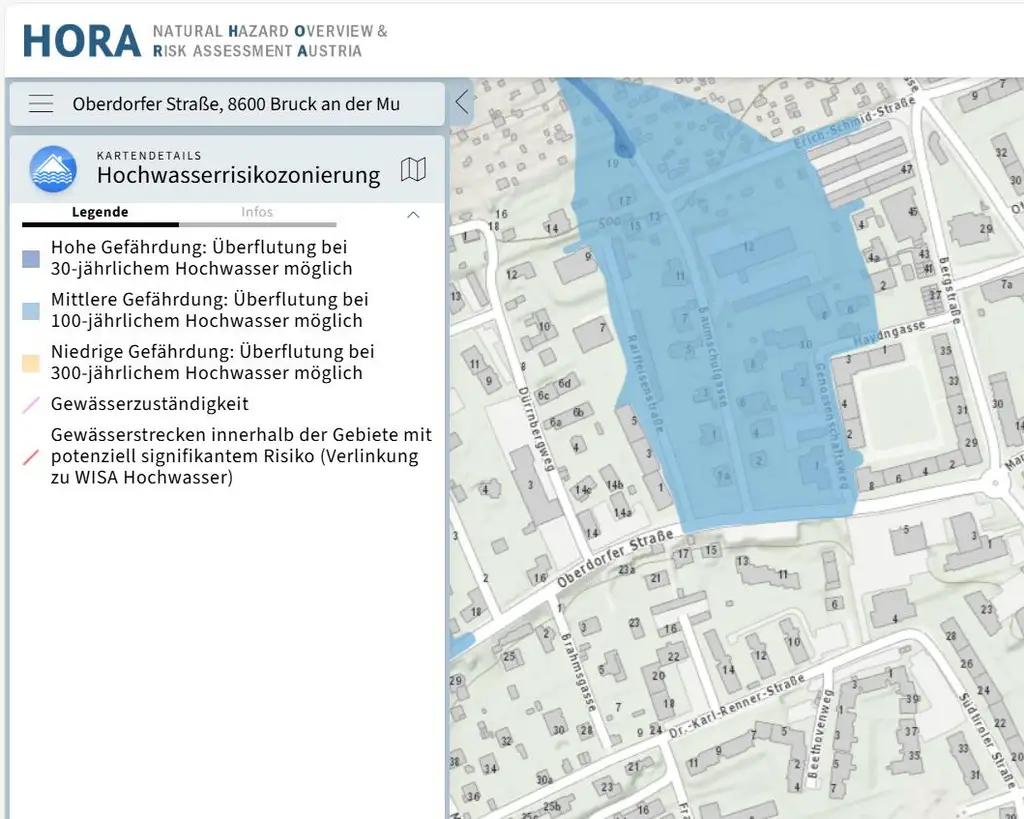Click the HORA logo

point(82,41)
